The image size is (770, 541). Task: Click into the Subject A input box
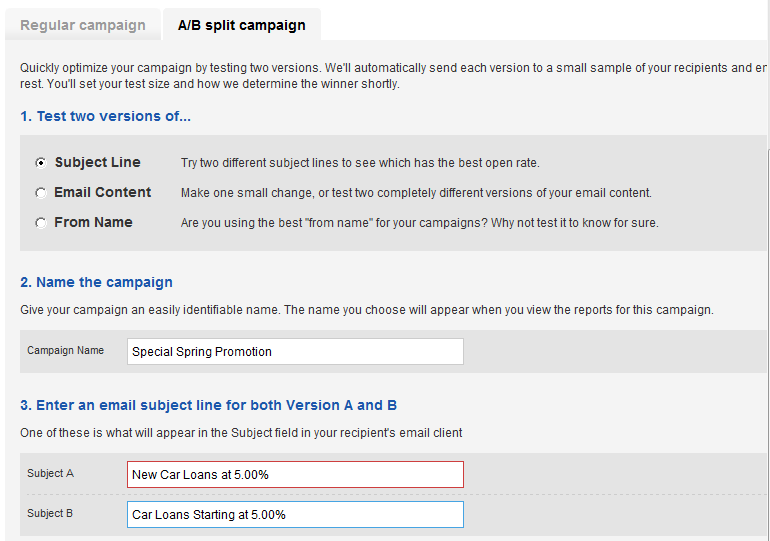coord(295,474)
